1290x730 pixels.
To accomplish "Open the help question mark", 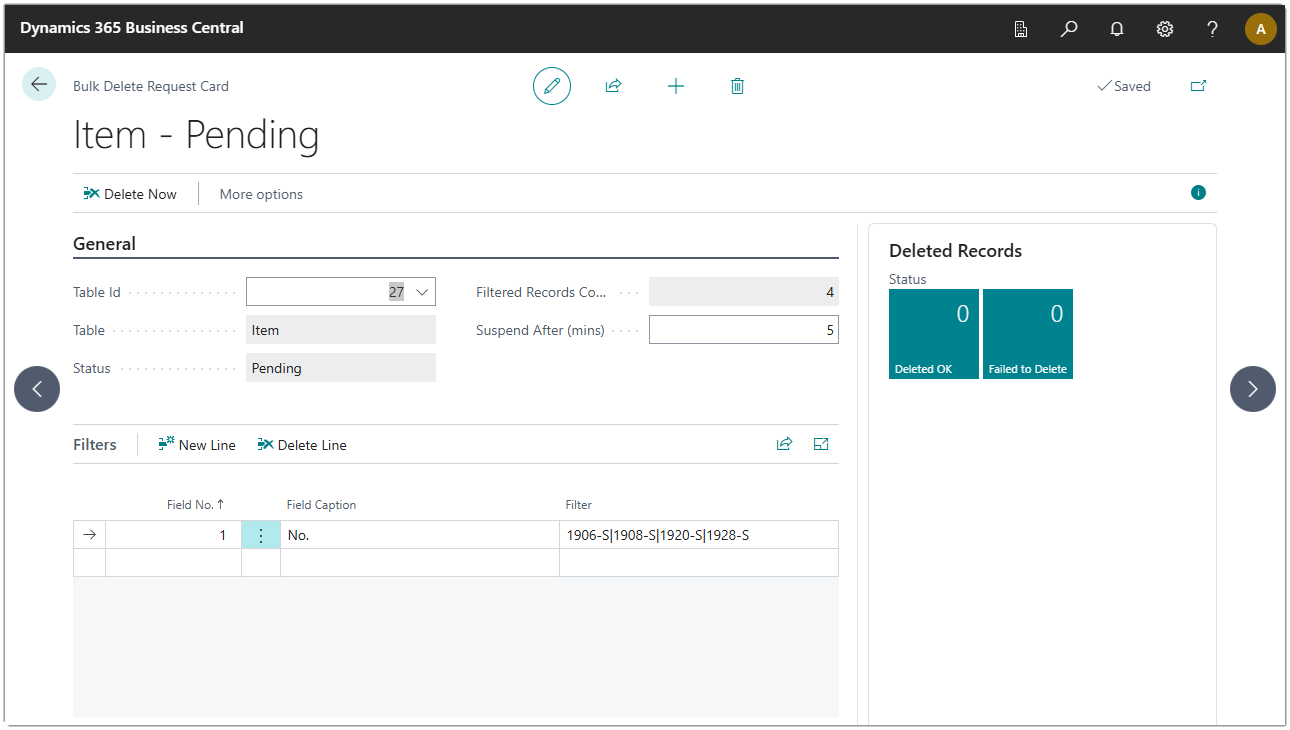I will tap(1213, 29).
